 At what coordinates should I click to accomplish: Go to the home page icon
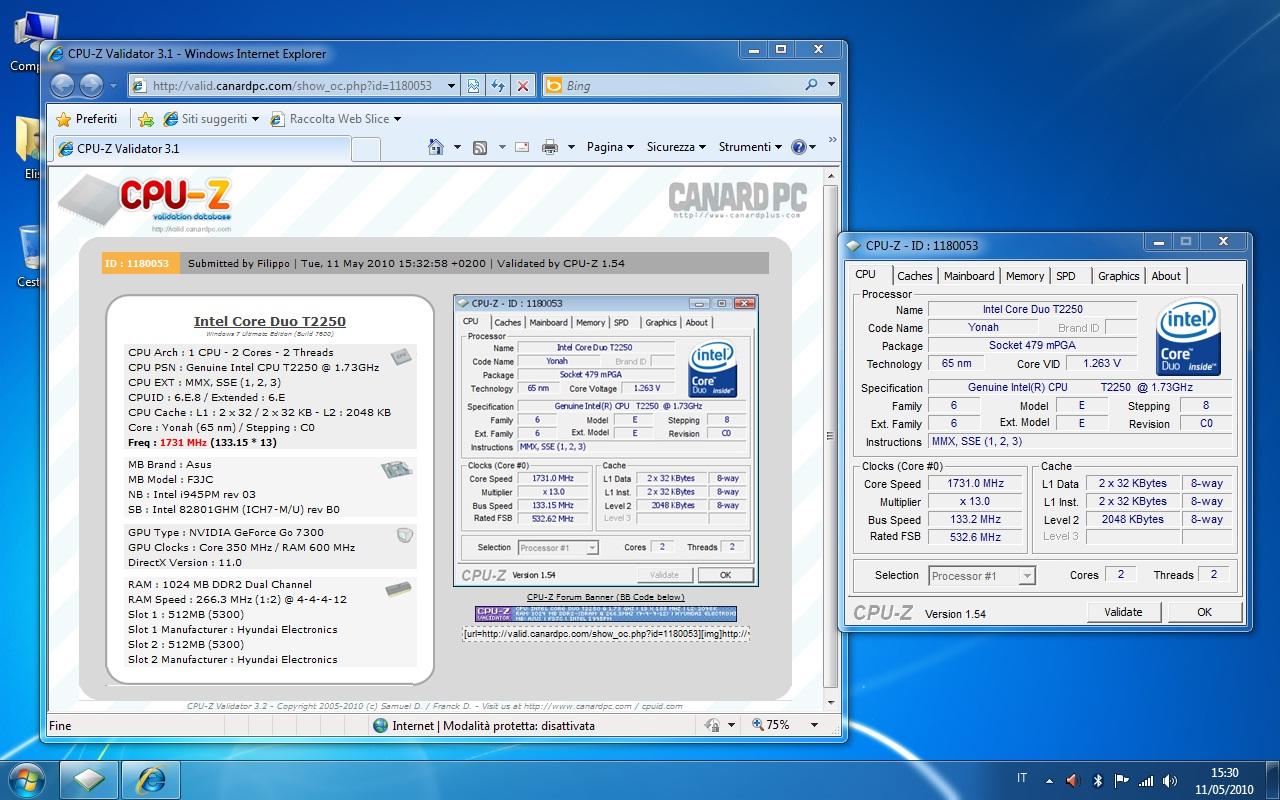435,147
